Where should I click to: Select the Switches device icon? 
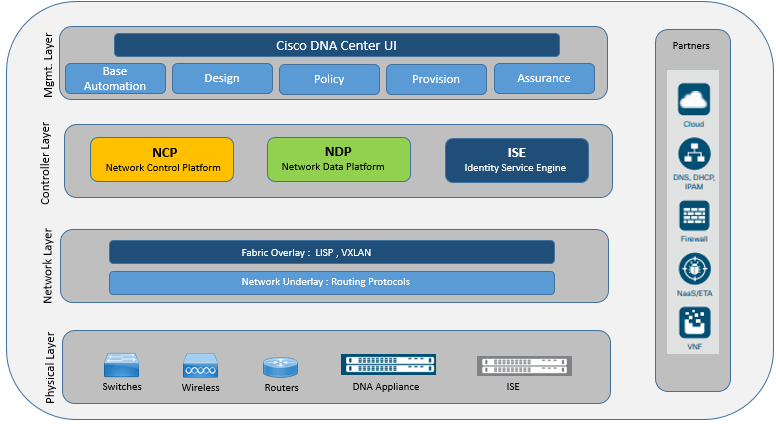coord(121,365)
